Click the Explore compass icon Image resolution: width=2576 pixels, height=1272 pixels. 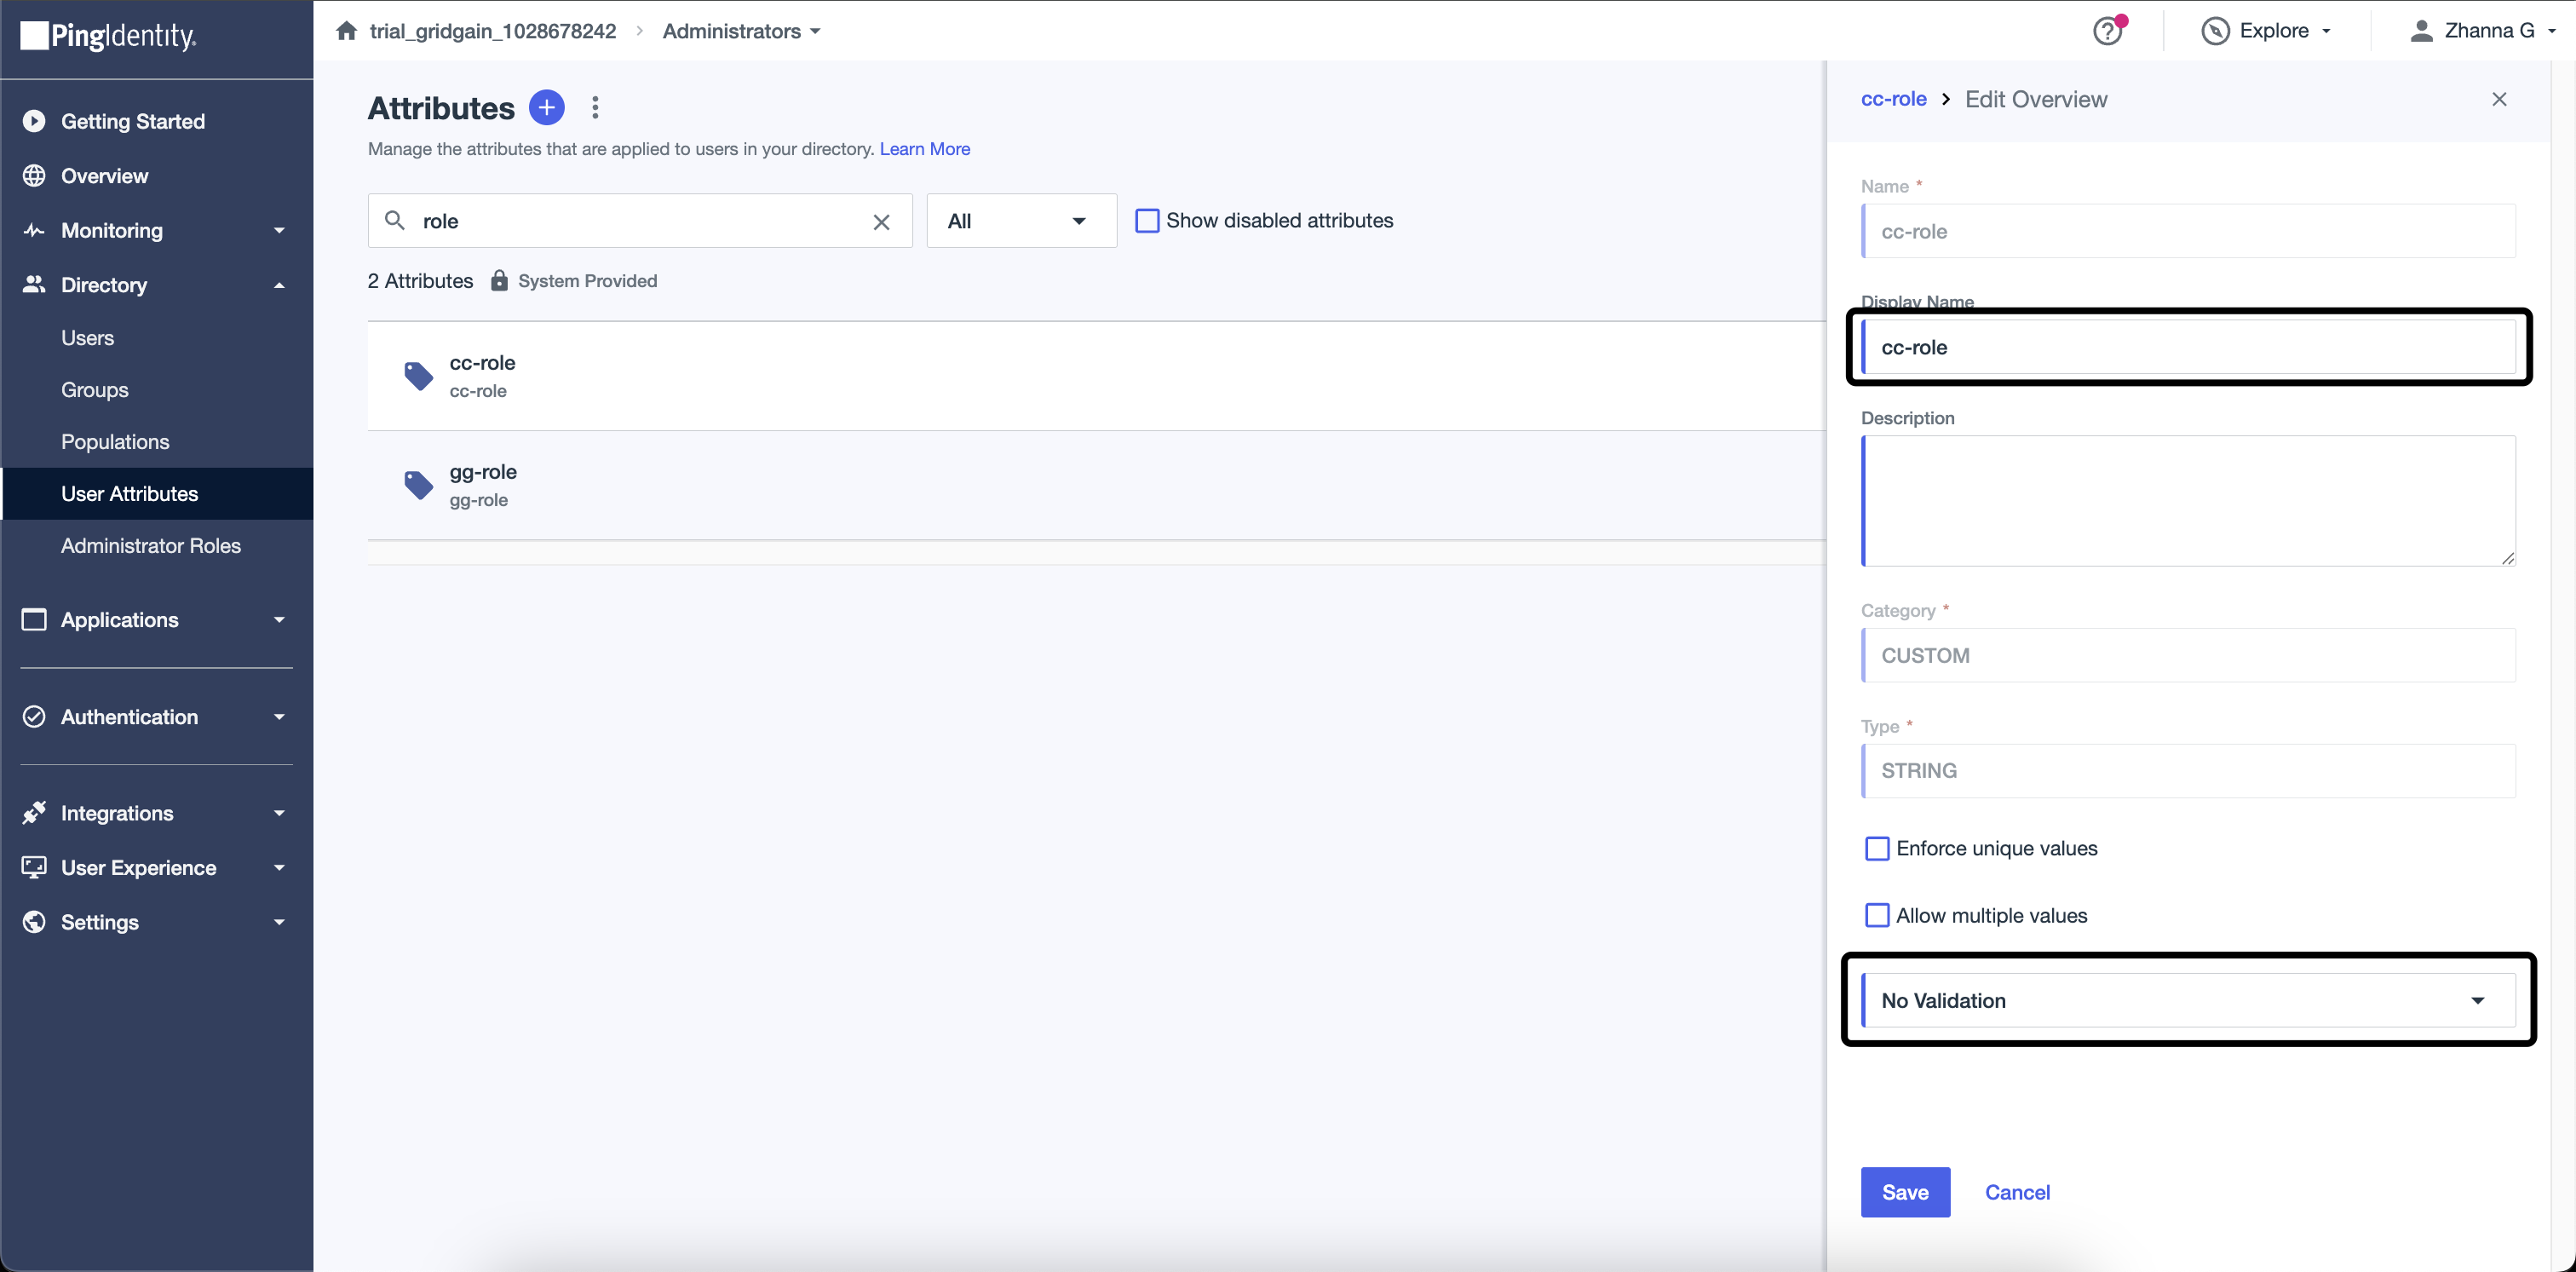pos(2215,31)
